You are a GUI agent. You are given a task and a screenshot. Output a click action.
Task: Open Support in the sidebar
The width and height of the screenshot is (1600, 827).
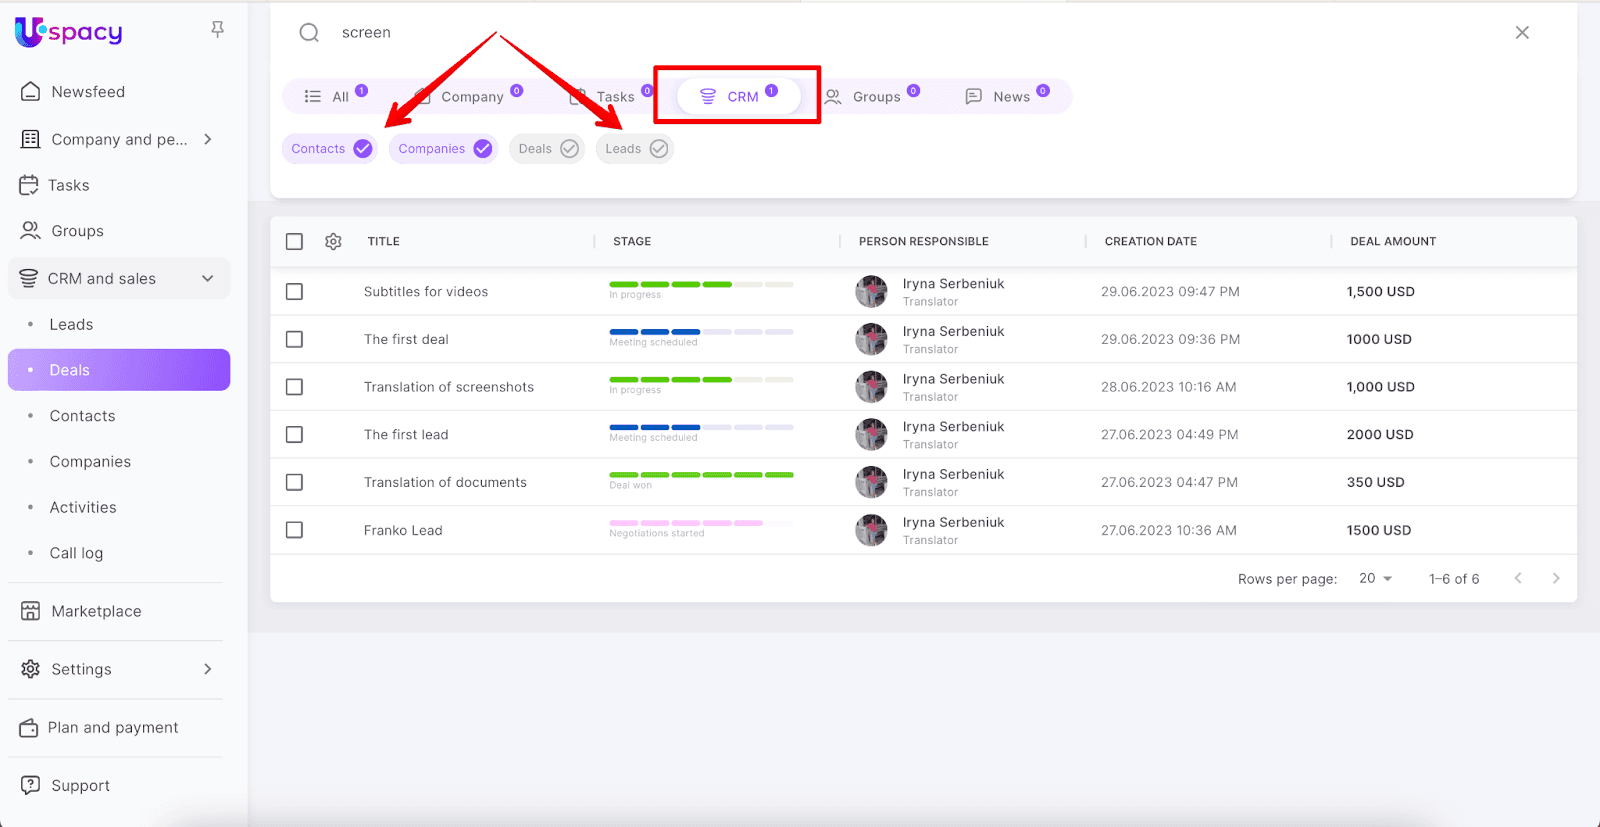[80, 786]
